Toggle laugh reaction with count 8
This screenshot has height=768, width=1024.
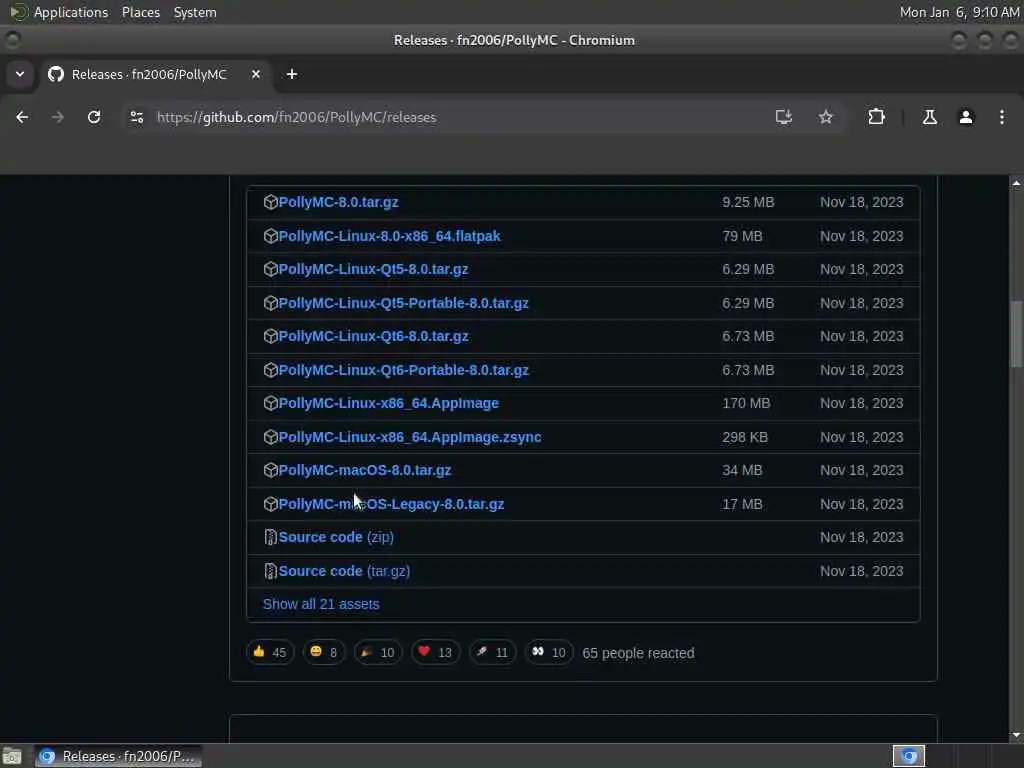click(323, 652)
